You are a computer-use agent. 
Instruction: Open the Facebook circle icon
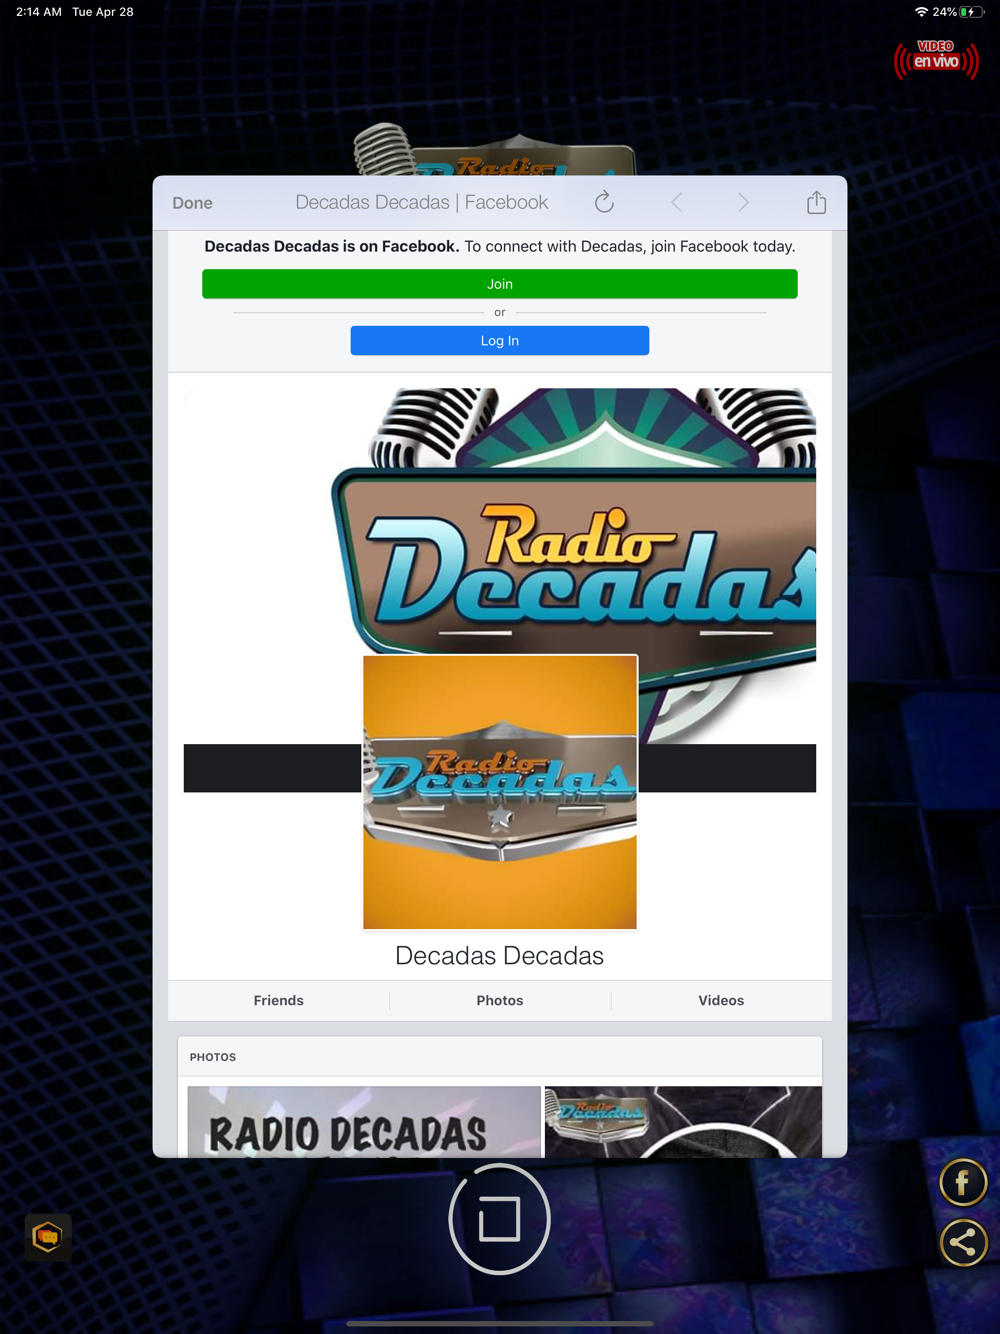tap(963, 1184)
